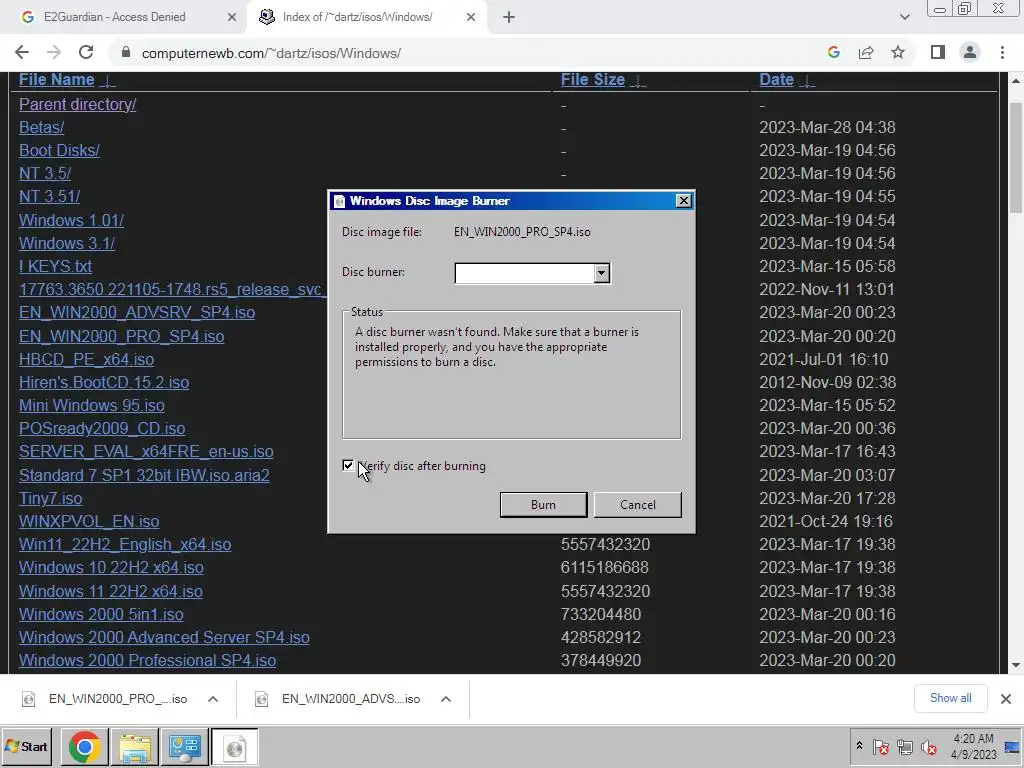The height and width of the screenshot is (768, 1024).
Task: Open a new browser tab
Action: click(509, 18)
